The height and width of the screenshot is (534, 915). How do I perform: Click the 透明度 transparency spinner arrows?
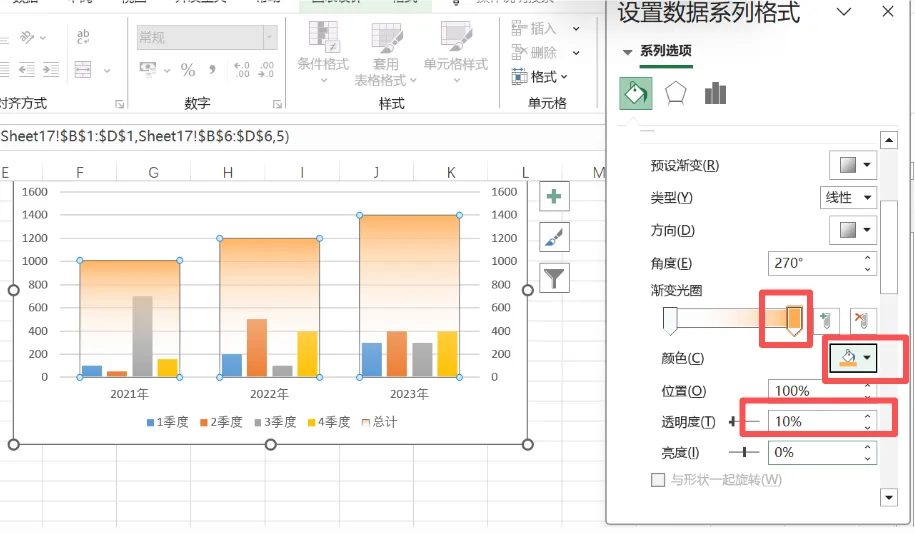(x=868, y=421)
